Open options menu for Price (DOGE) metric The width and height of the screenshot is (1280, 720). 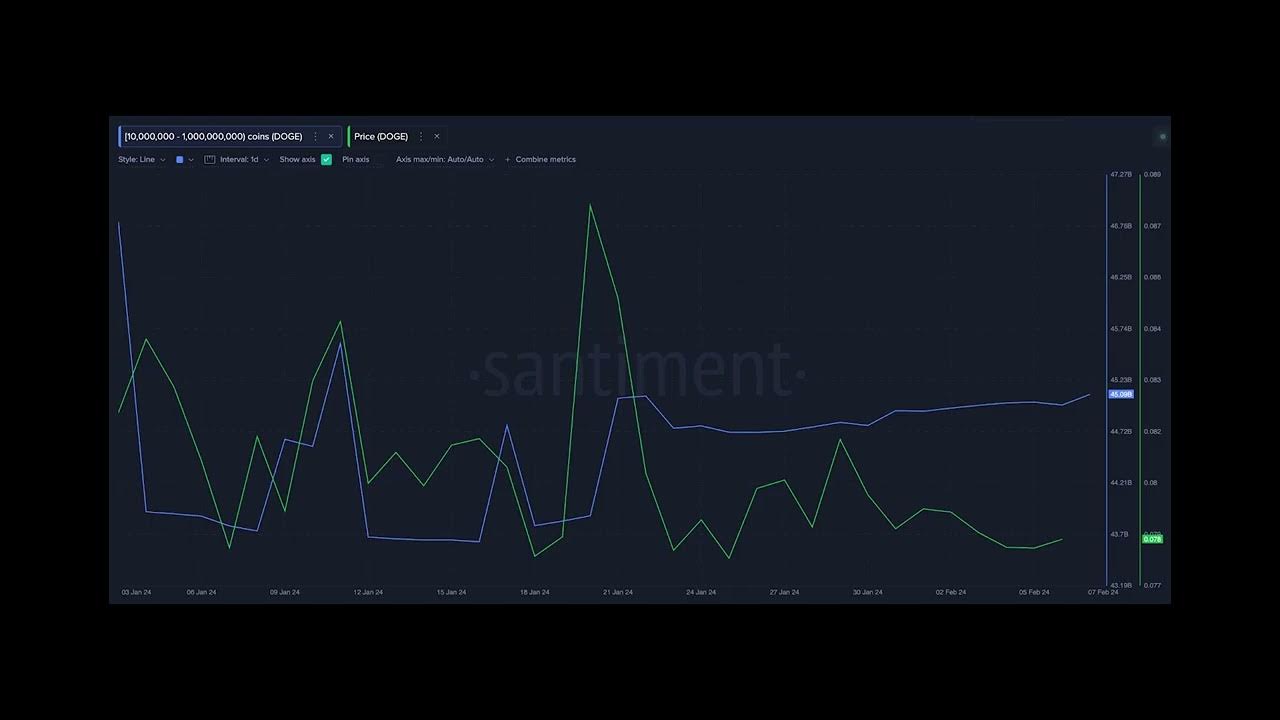tap(421, 136)
